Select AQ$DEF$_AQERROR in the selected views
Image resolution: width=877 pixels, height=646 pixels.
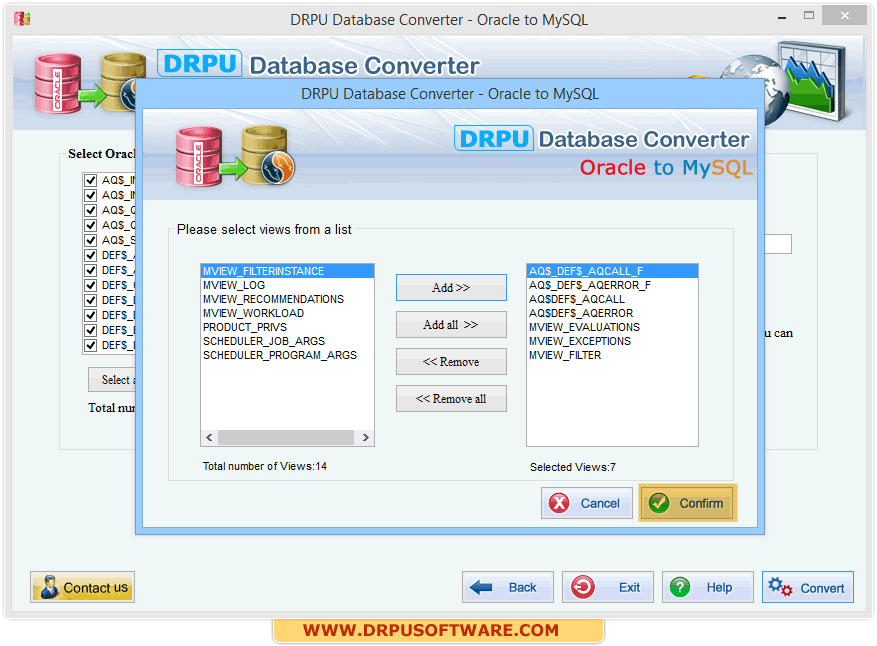tap(612, 313)
